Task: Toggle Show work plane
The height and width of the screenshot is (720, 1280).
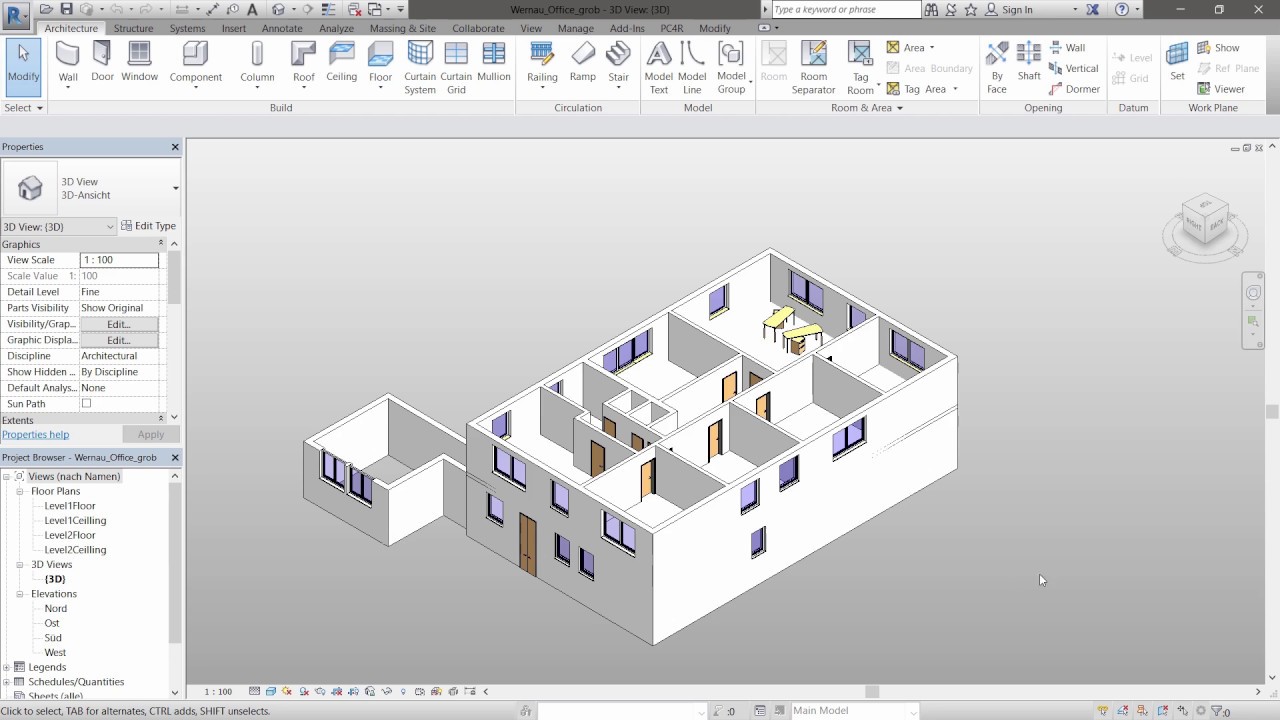Action: coord(1218,47)
